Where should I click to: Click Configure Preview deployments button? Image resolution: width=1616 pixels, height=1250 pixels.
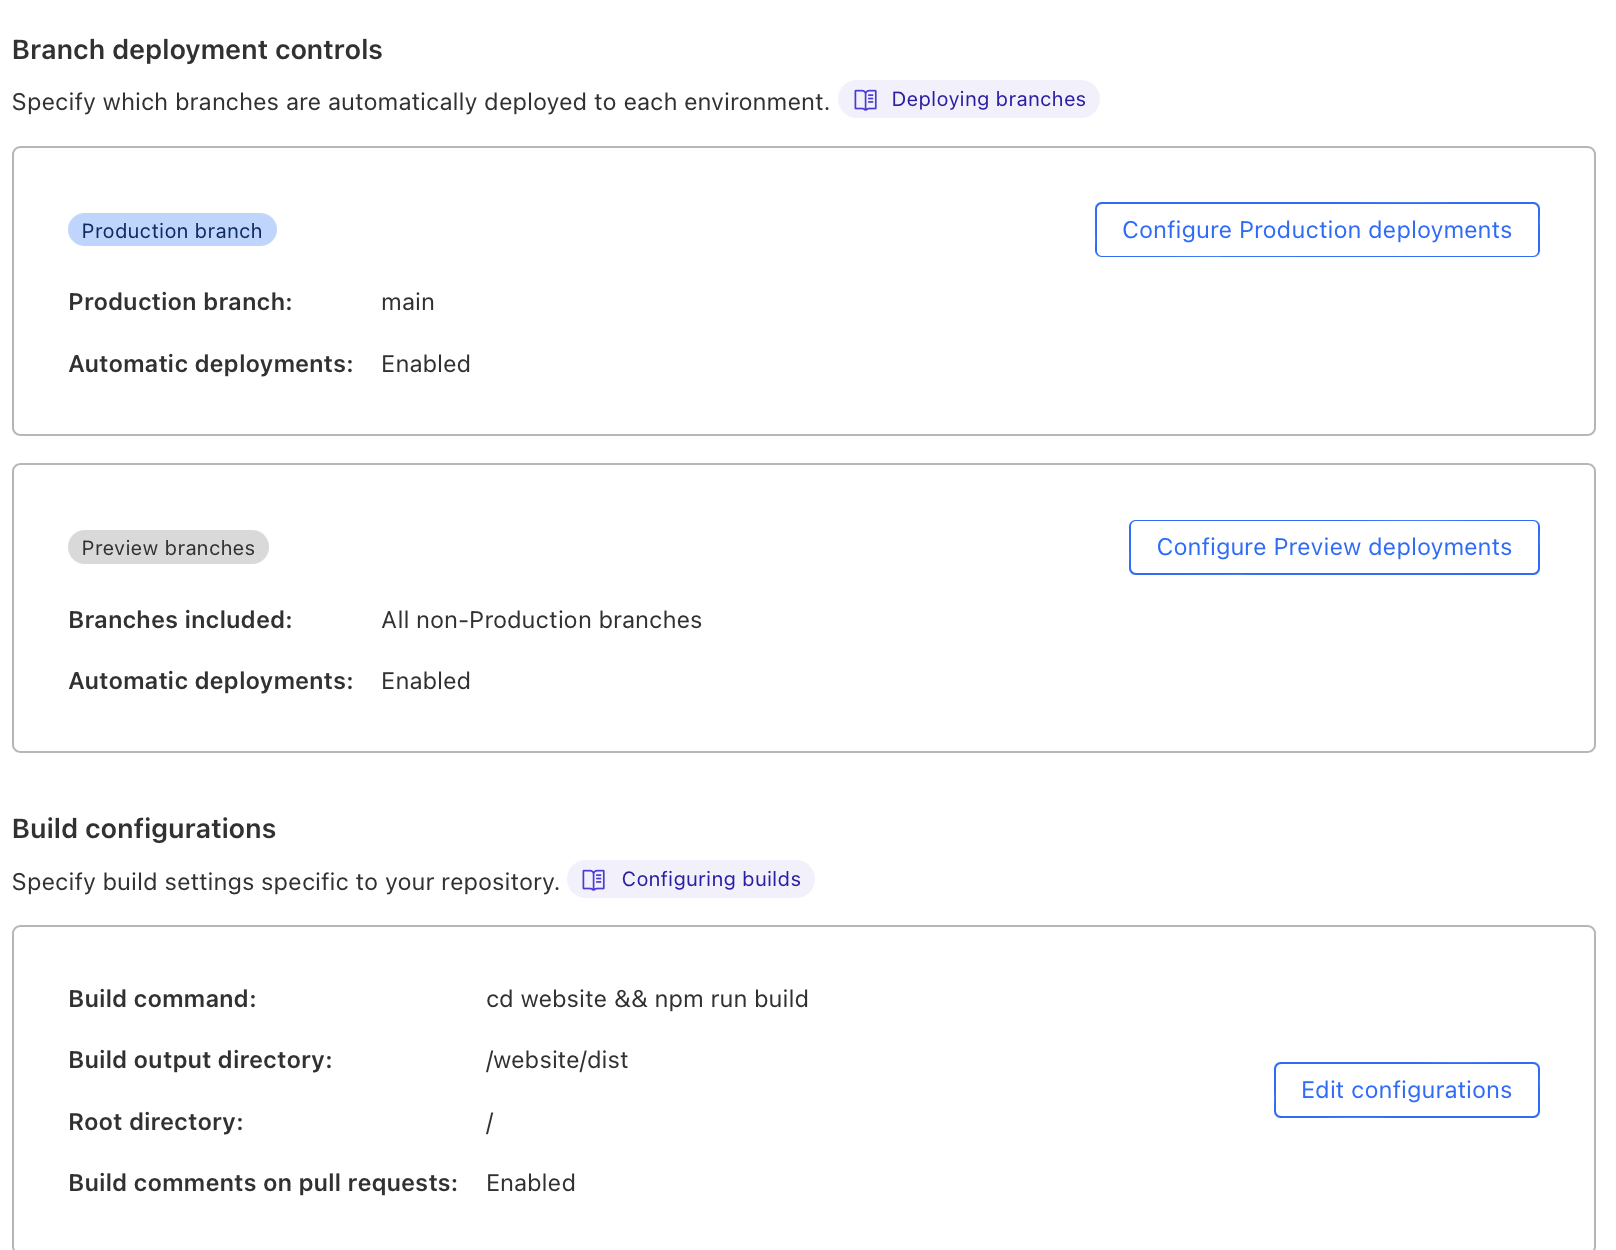pyautogui.click(x=1333, y=547)
